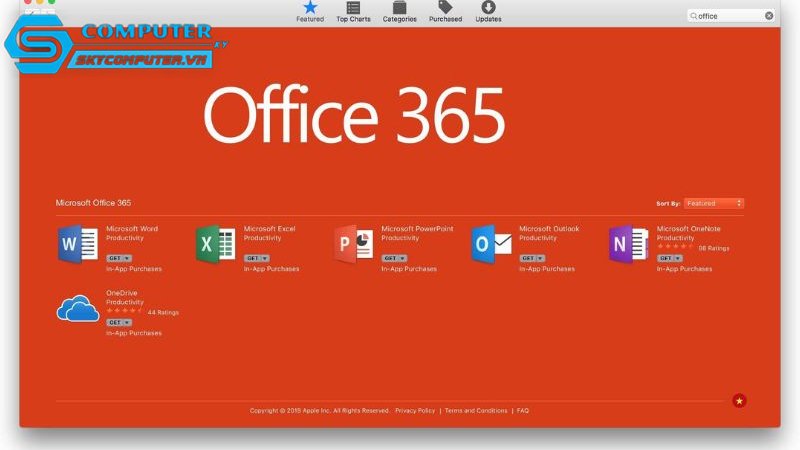This screenshot has width=800, height=450.
Task: Open the Microsoft PowerPoint app icon
Action: (354, 244)
